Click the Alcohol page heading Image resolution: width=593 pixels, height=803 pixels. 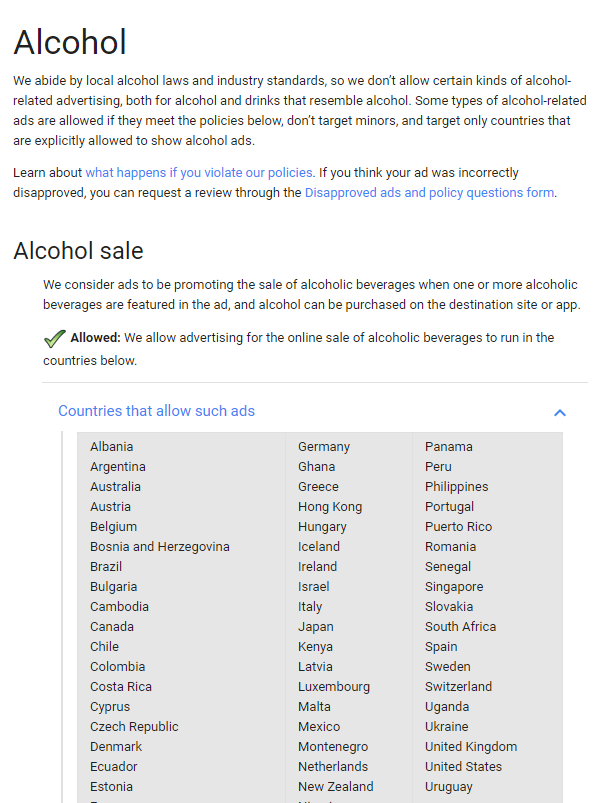click(x=70, y=42)
